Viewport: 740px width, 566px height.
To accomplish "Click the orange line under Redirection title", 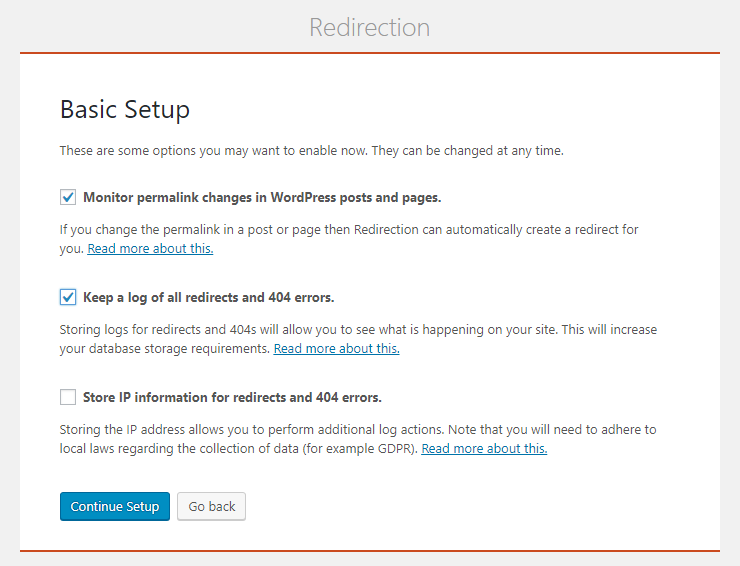I will pos(370,53).
